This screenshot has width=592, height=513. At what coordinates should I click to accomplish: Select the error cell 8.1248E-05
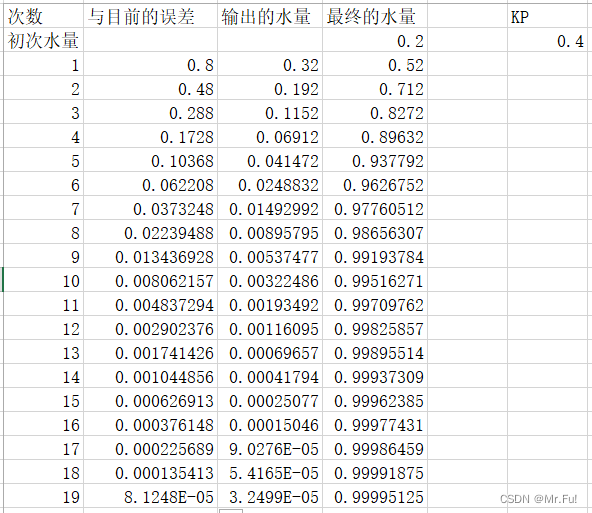click(x=150, y=496)
